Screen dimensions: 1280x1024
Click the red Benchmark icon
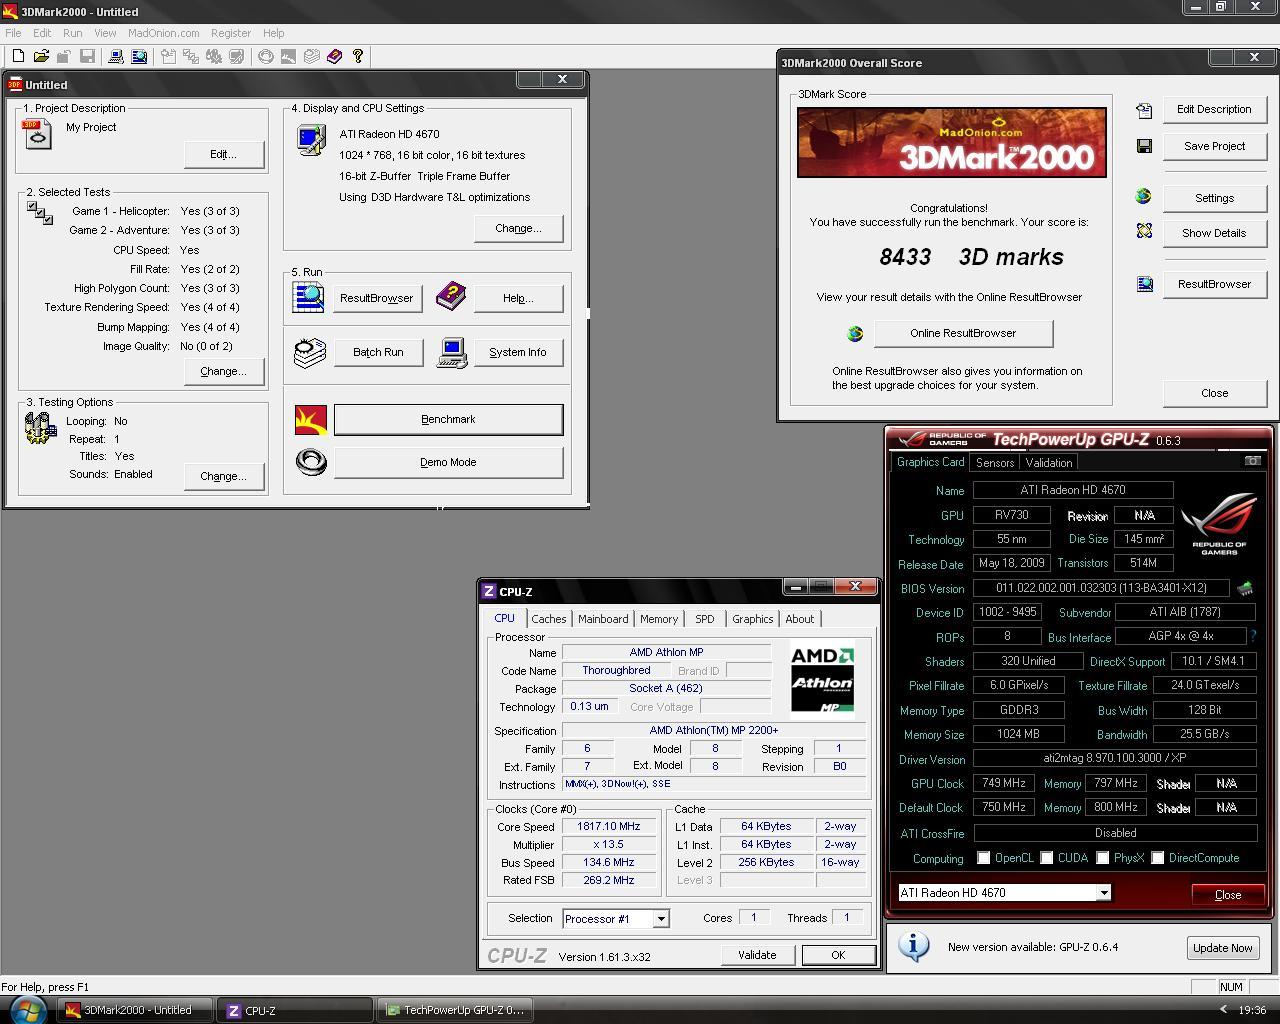tap(311, 420)
